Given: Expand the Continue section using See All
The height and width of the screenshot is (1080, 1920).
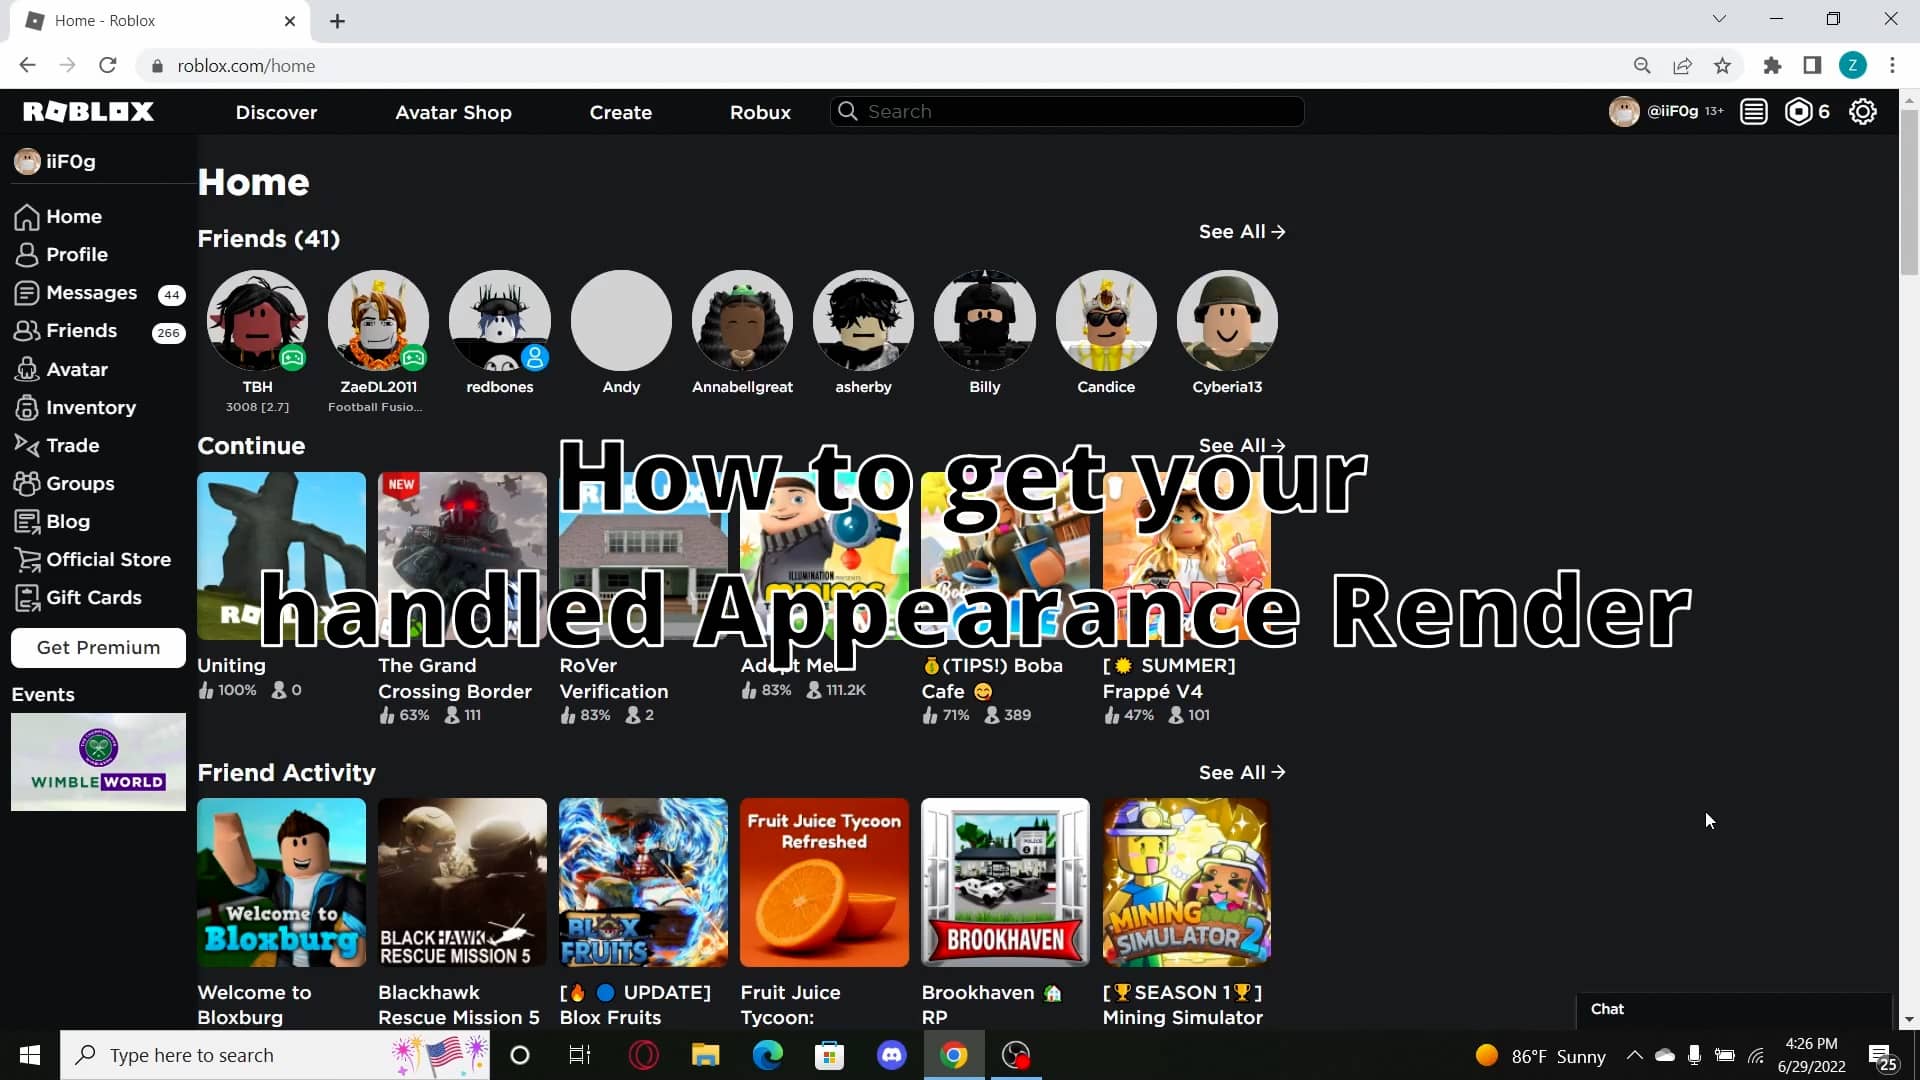Looking at the screenshot, I should [1240, 445].
